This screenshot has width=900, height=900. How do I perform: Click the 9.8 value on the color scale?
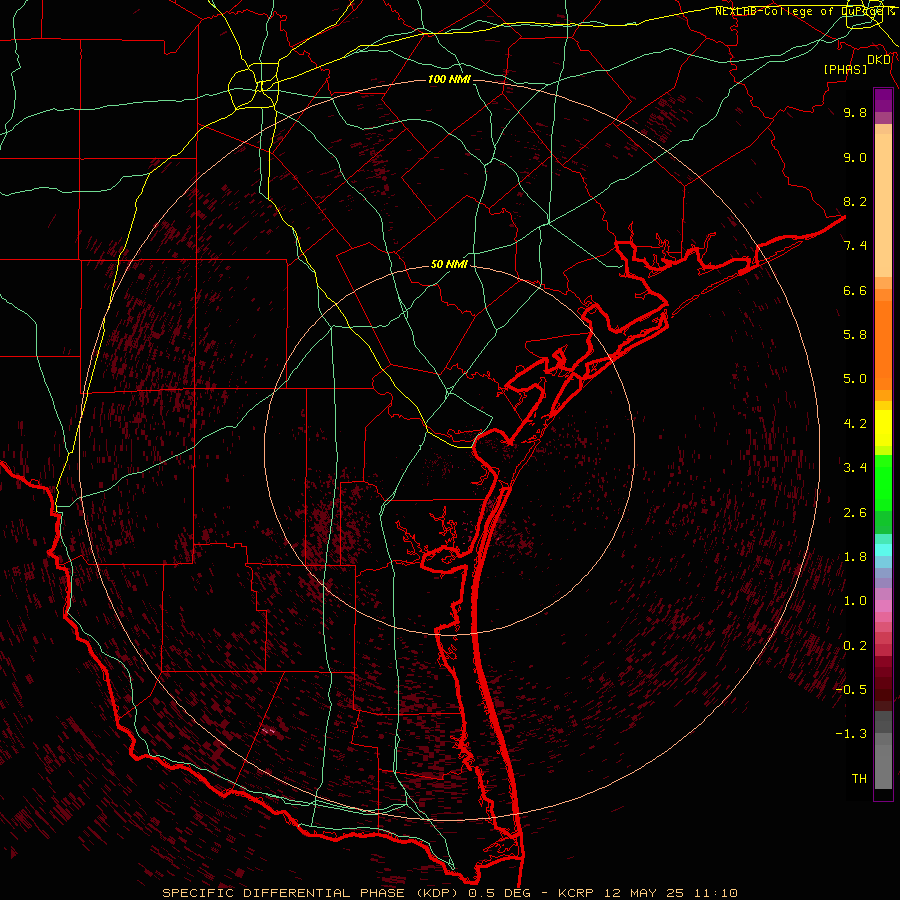tap(855, 112)
